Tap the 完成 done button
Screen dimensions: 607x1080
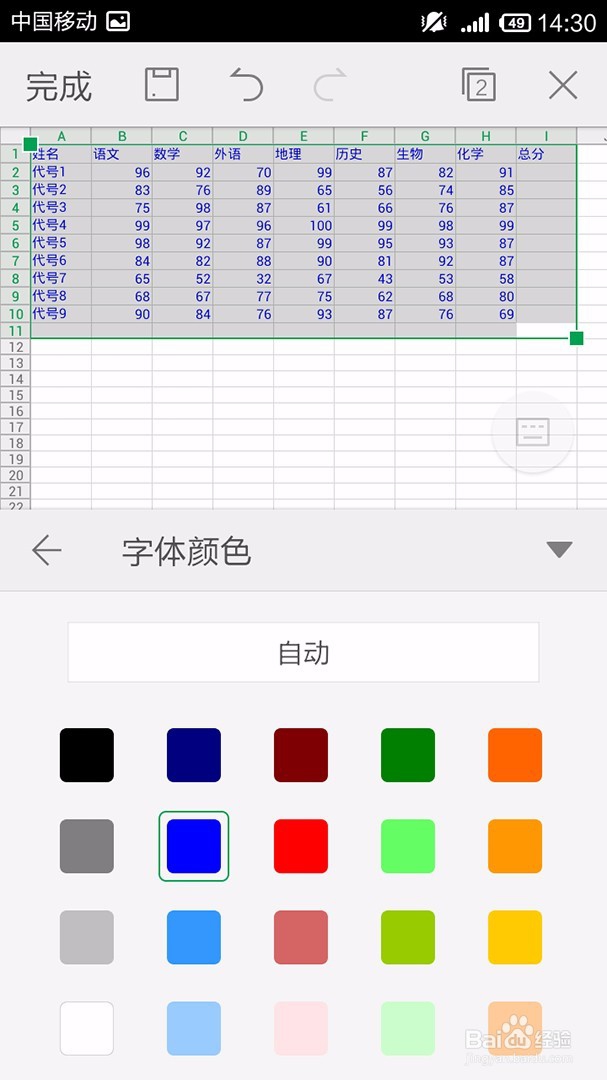coord(59,86)
